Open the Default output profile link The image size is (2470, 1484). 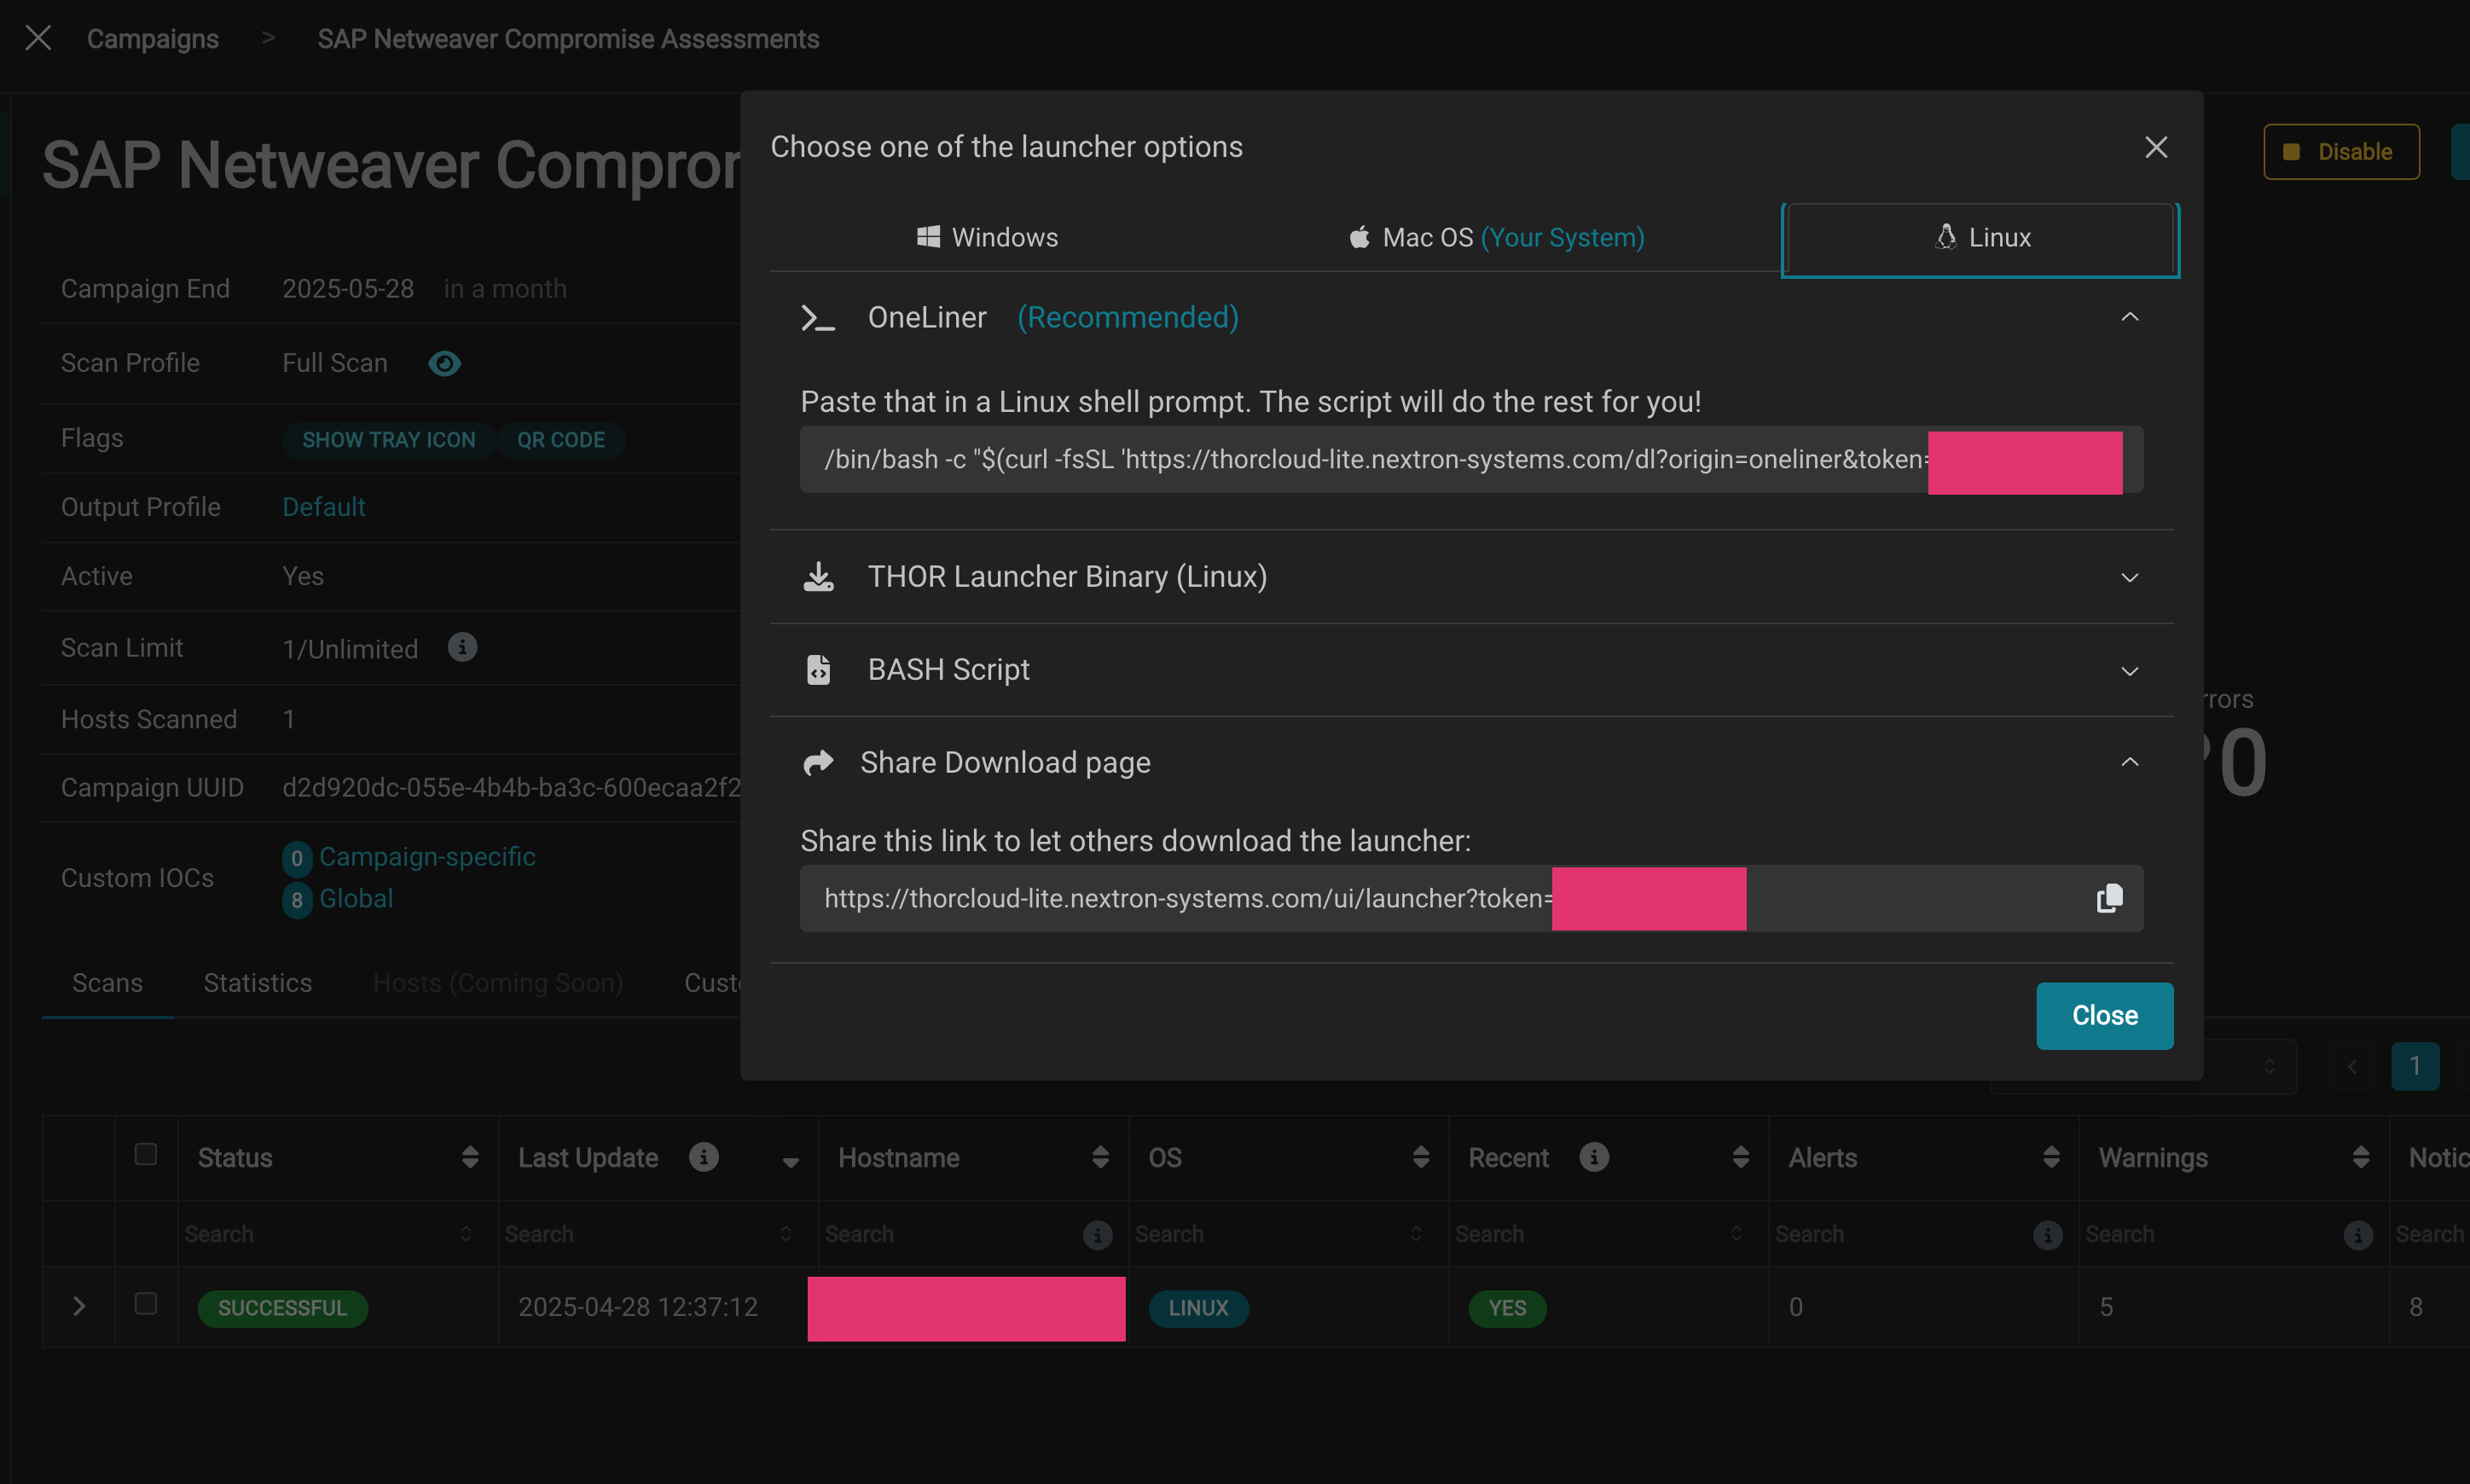[x=324, y=507]
